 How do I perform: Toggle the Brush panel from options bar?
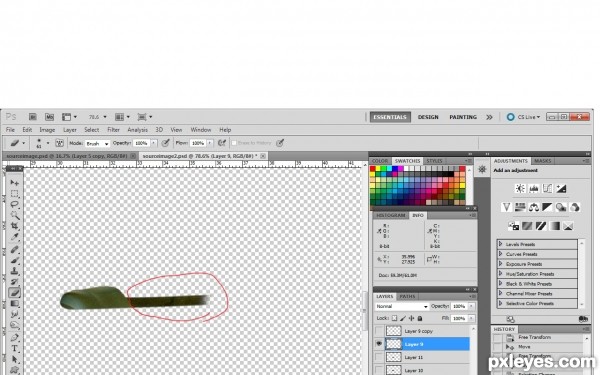[x=59, y=143]
